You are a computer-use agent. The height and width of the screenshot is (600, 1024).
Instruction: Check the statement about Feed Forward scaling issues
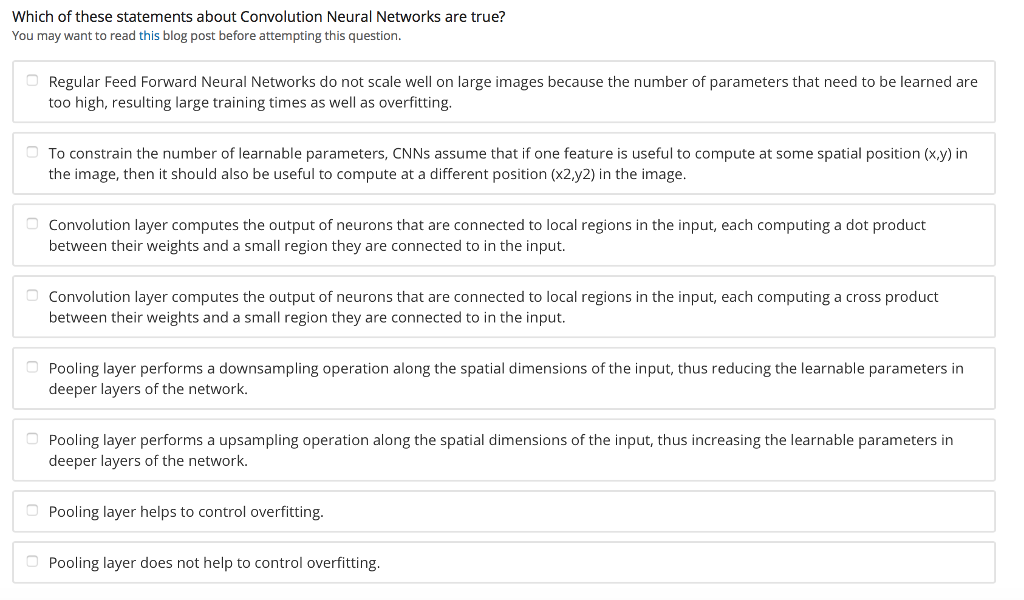(x=32, y=79)
